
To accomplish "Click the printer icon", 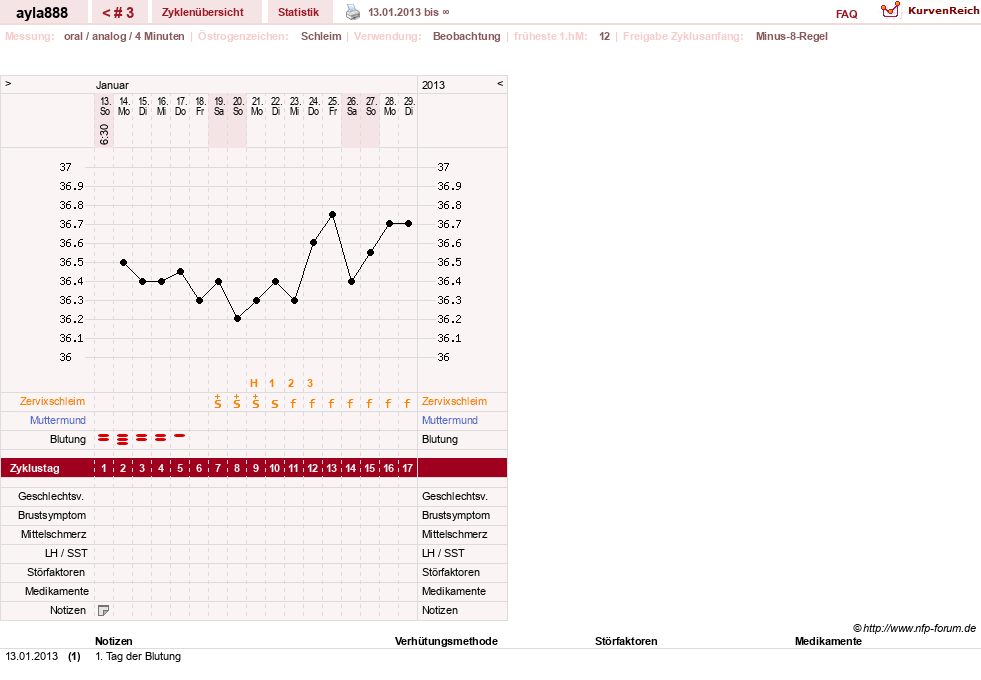I will (353, 12).
